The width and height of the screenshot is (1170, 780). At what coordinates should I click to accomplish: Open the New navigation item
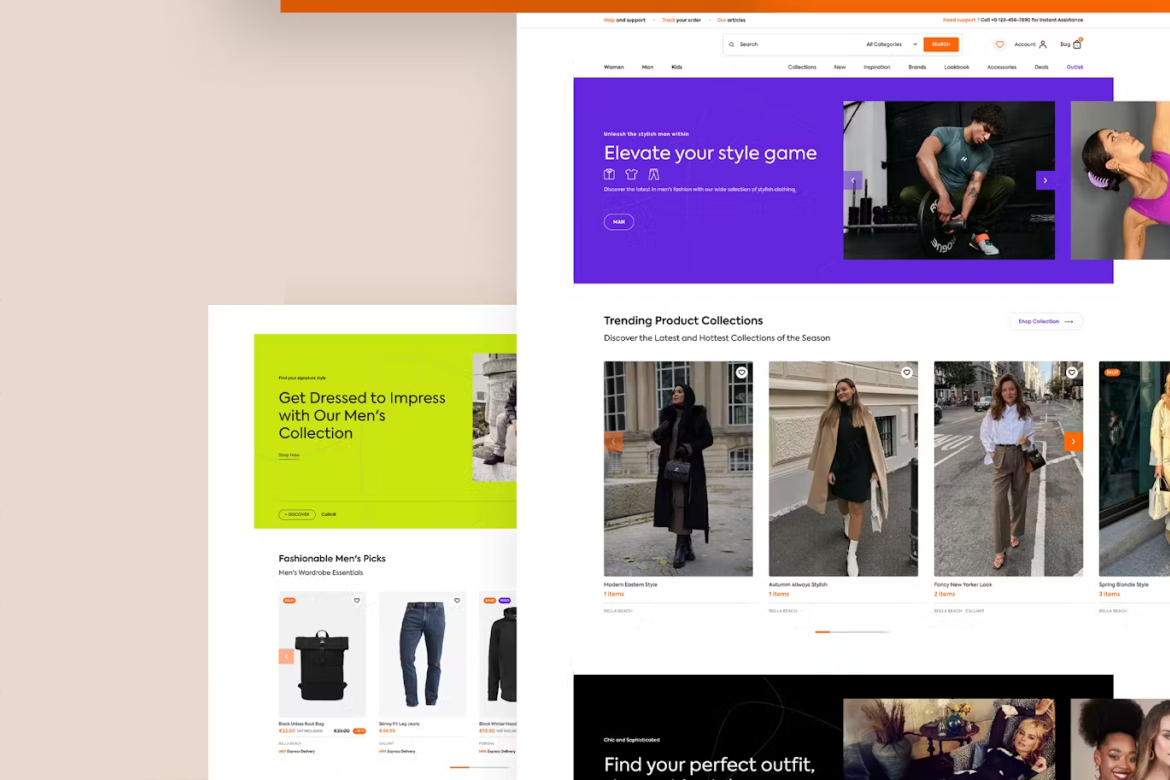[840, 67]
